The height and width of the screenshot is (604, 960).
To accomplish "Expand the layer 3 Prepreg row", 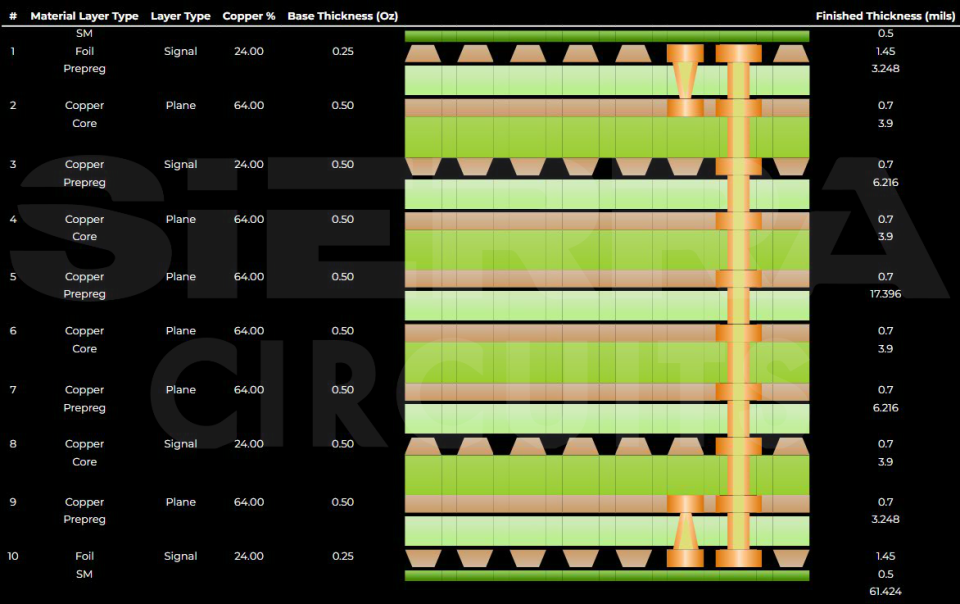I will point(85,182).
